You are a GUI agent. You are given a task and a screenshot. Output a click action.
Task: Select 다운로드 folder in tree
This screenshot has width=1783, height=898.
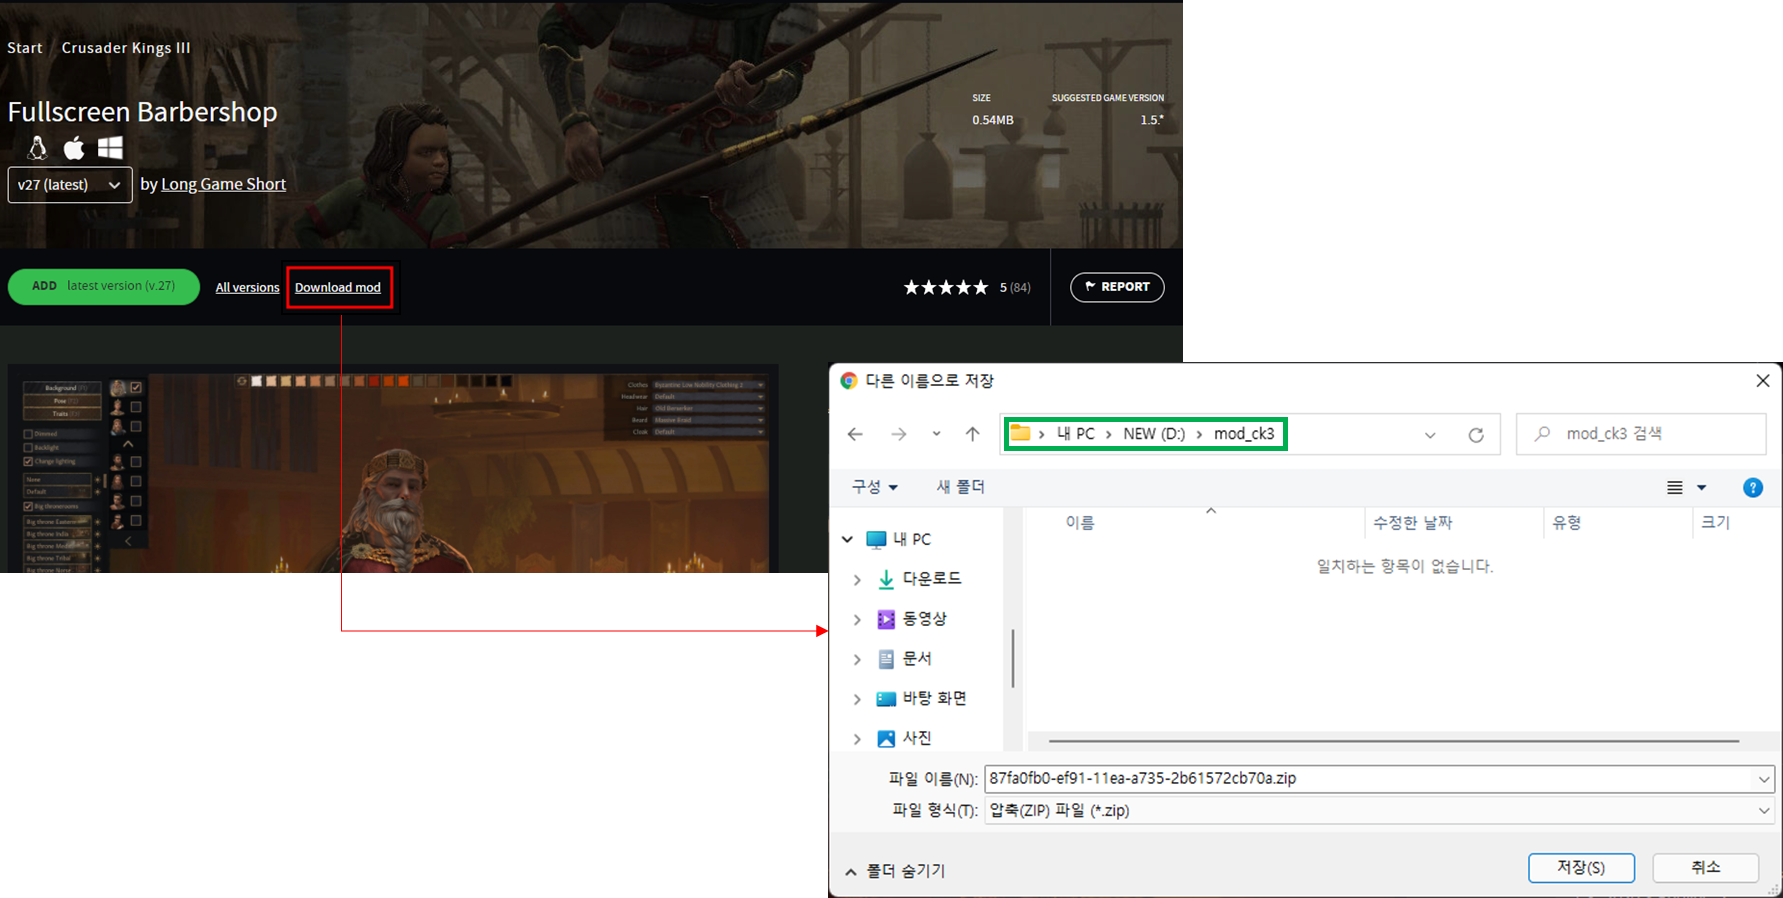[919, 579]
